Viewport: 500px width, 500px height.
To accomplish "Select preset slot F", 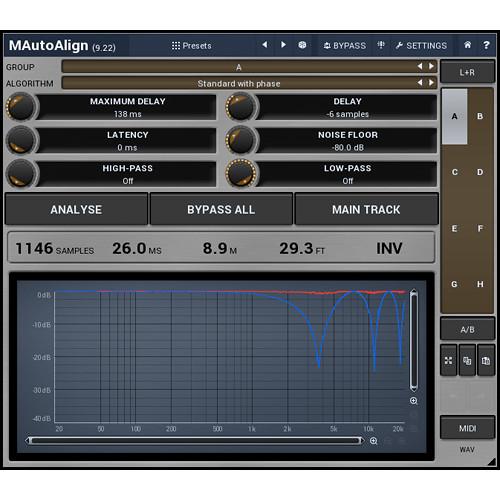I will (x=480, y=228).
